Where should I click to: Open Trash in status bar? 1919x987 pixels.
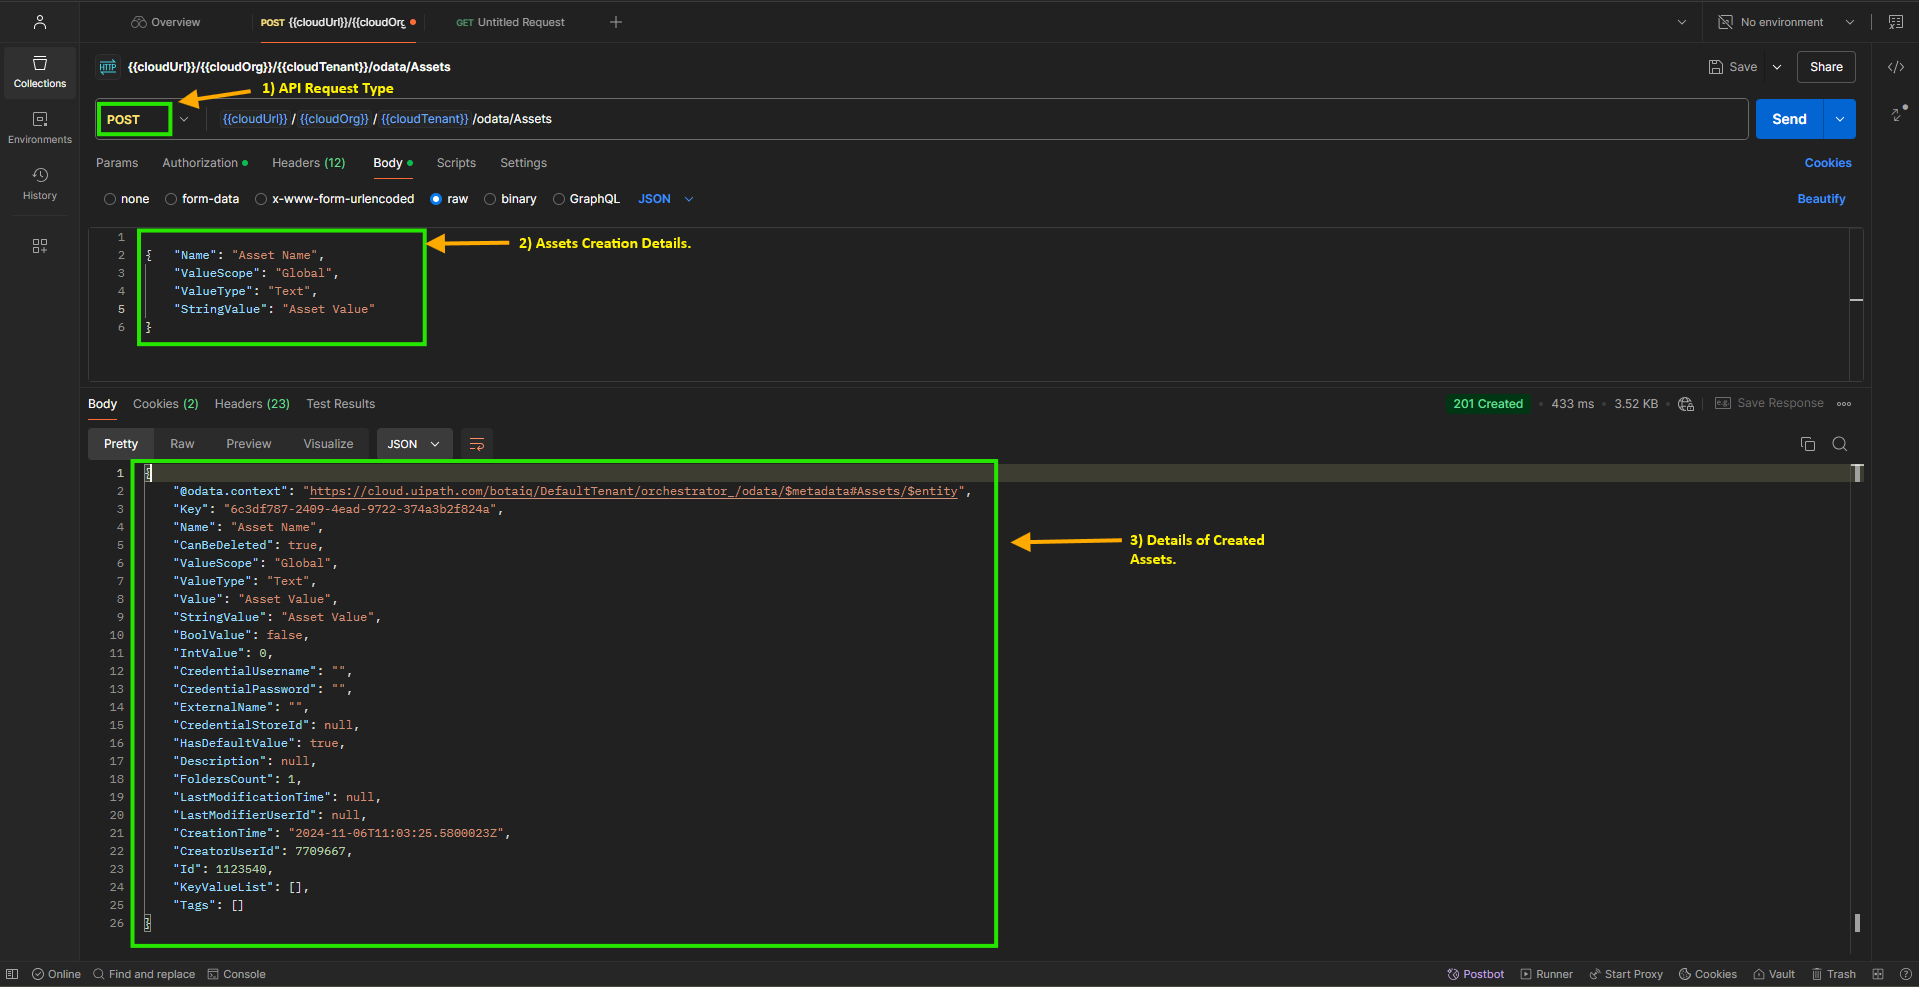tap(1834, 974)
